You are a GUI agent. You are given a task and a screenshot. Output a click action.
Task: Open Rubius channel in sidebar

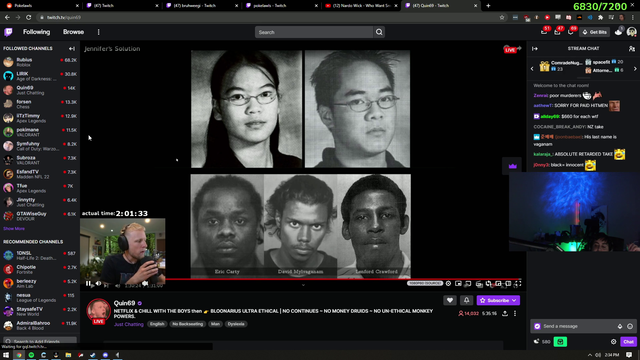click(x=40, y=62)
